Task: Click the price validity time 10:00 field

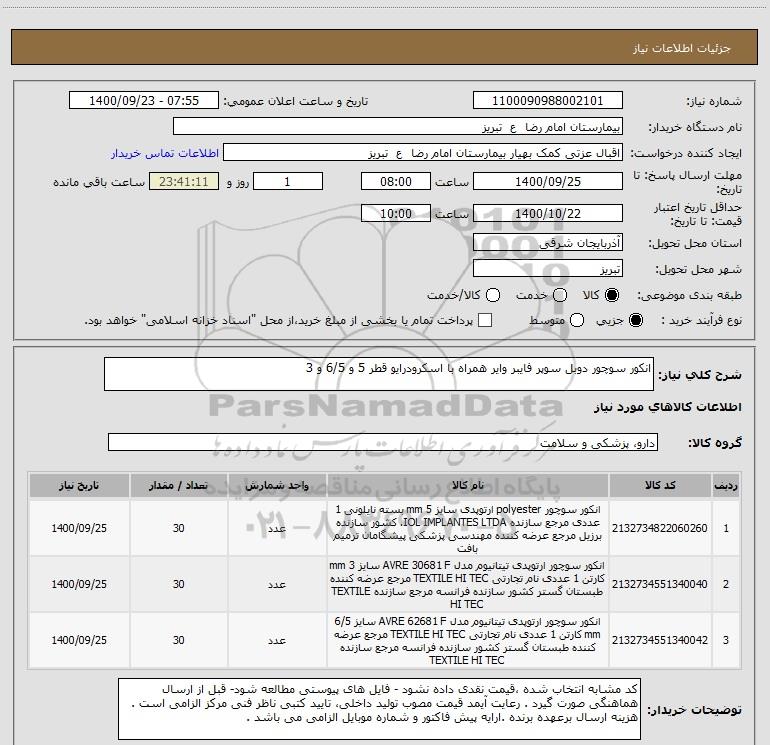Action: point(396,213)
